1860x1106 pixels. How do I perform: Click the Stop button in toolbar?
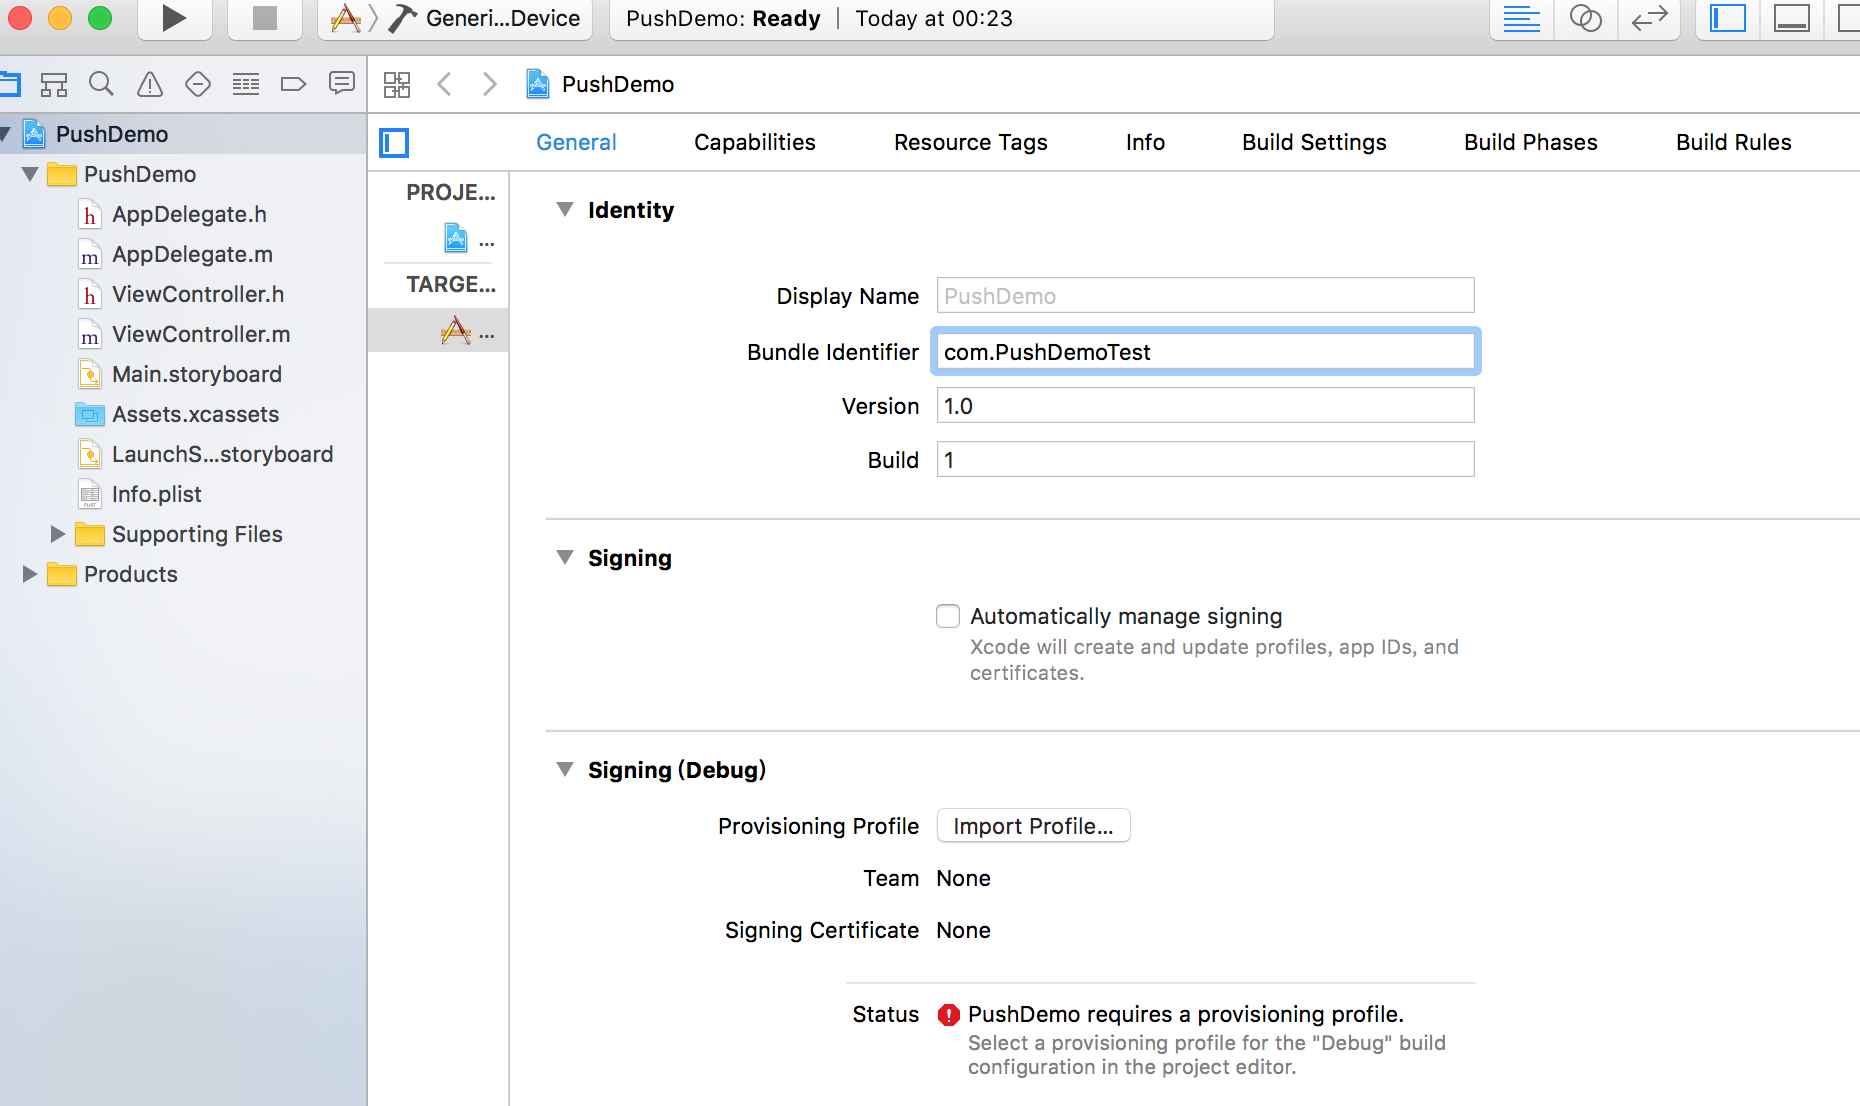[264, 18]
